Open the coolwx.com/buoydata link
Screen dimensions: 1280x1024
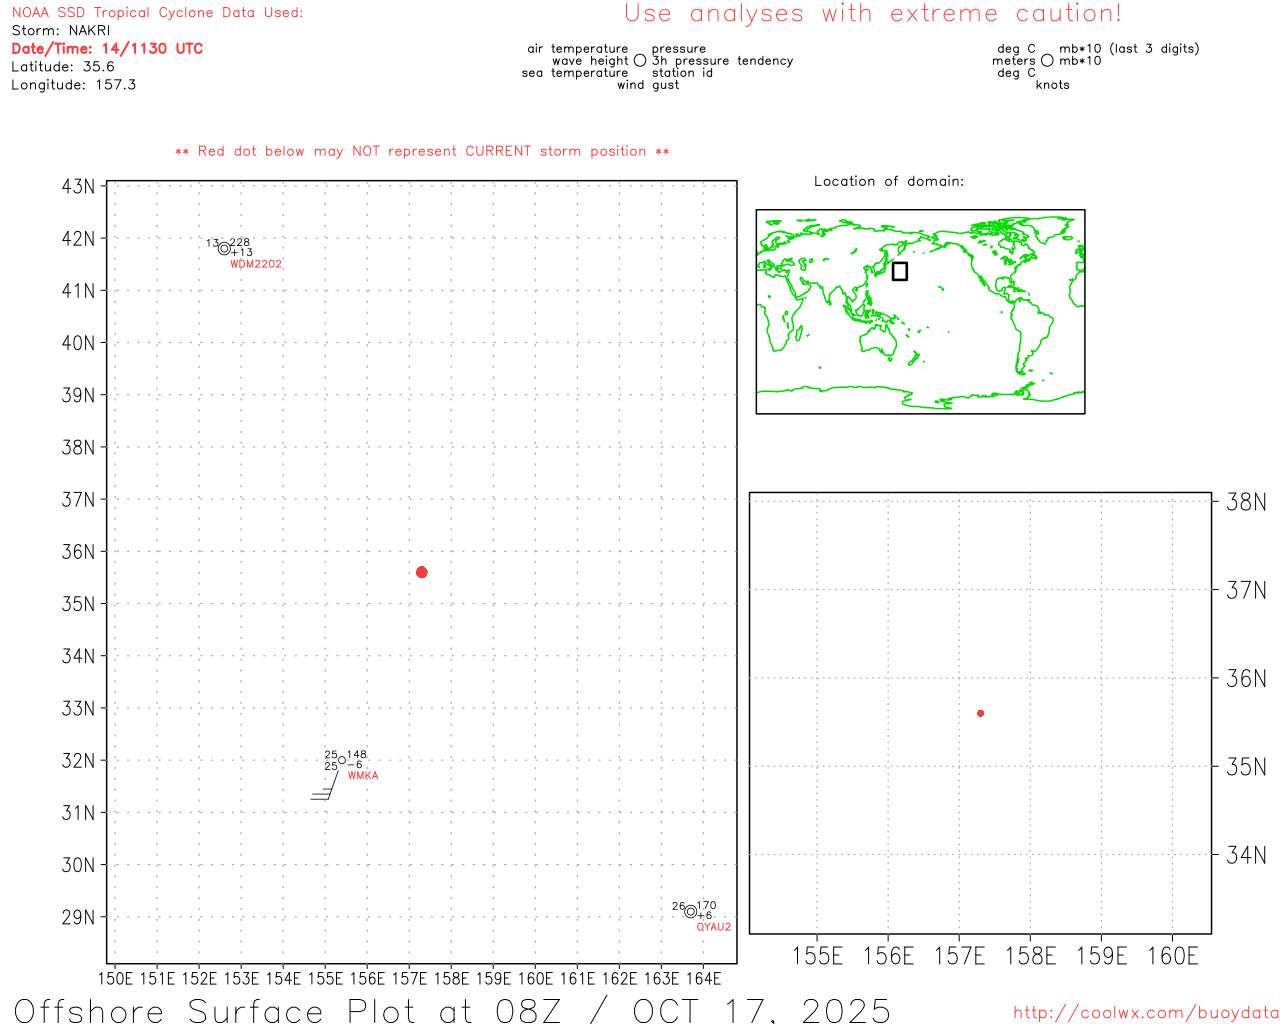coord(1146,1013)
